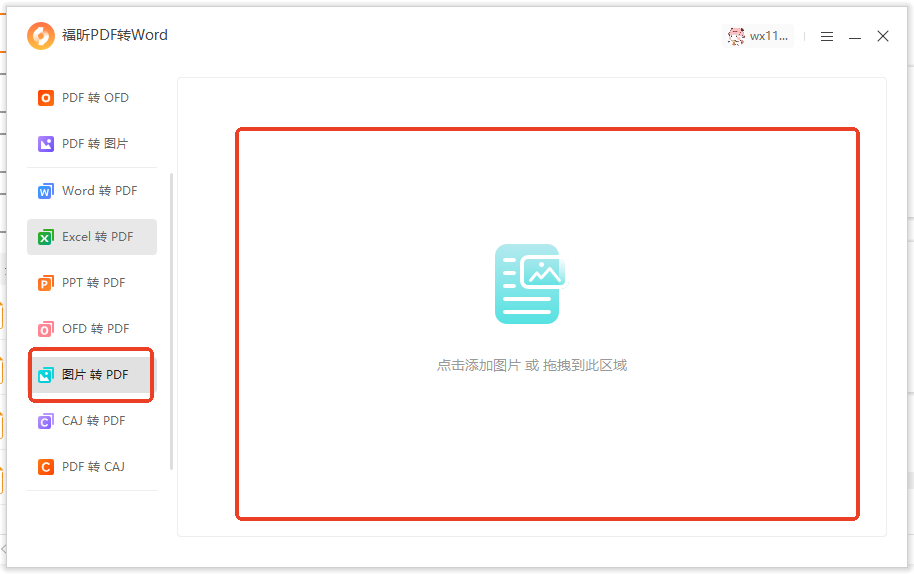Click the orange PDF 转 OFD icon
Screen dimensions: 914x574
pos(45,98)
